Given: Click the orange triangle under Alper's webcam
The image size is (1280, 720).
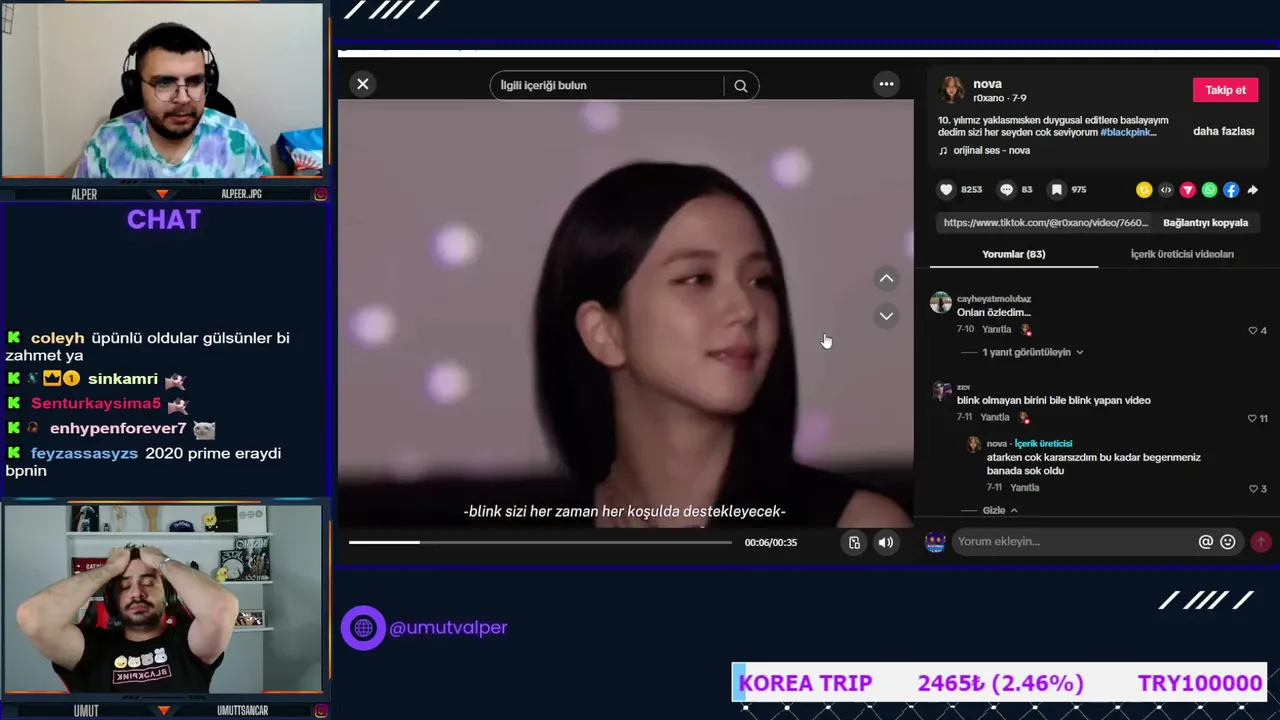Looking at the screenshot, I should click(162, 194).
